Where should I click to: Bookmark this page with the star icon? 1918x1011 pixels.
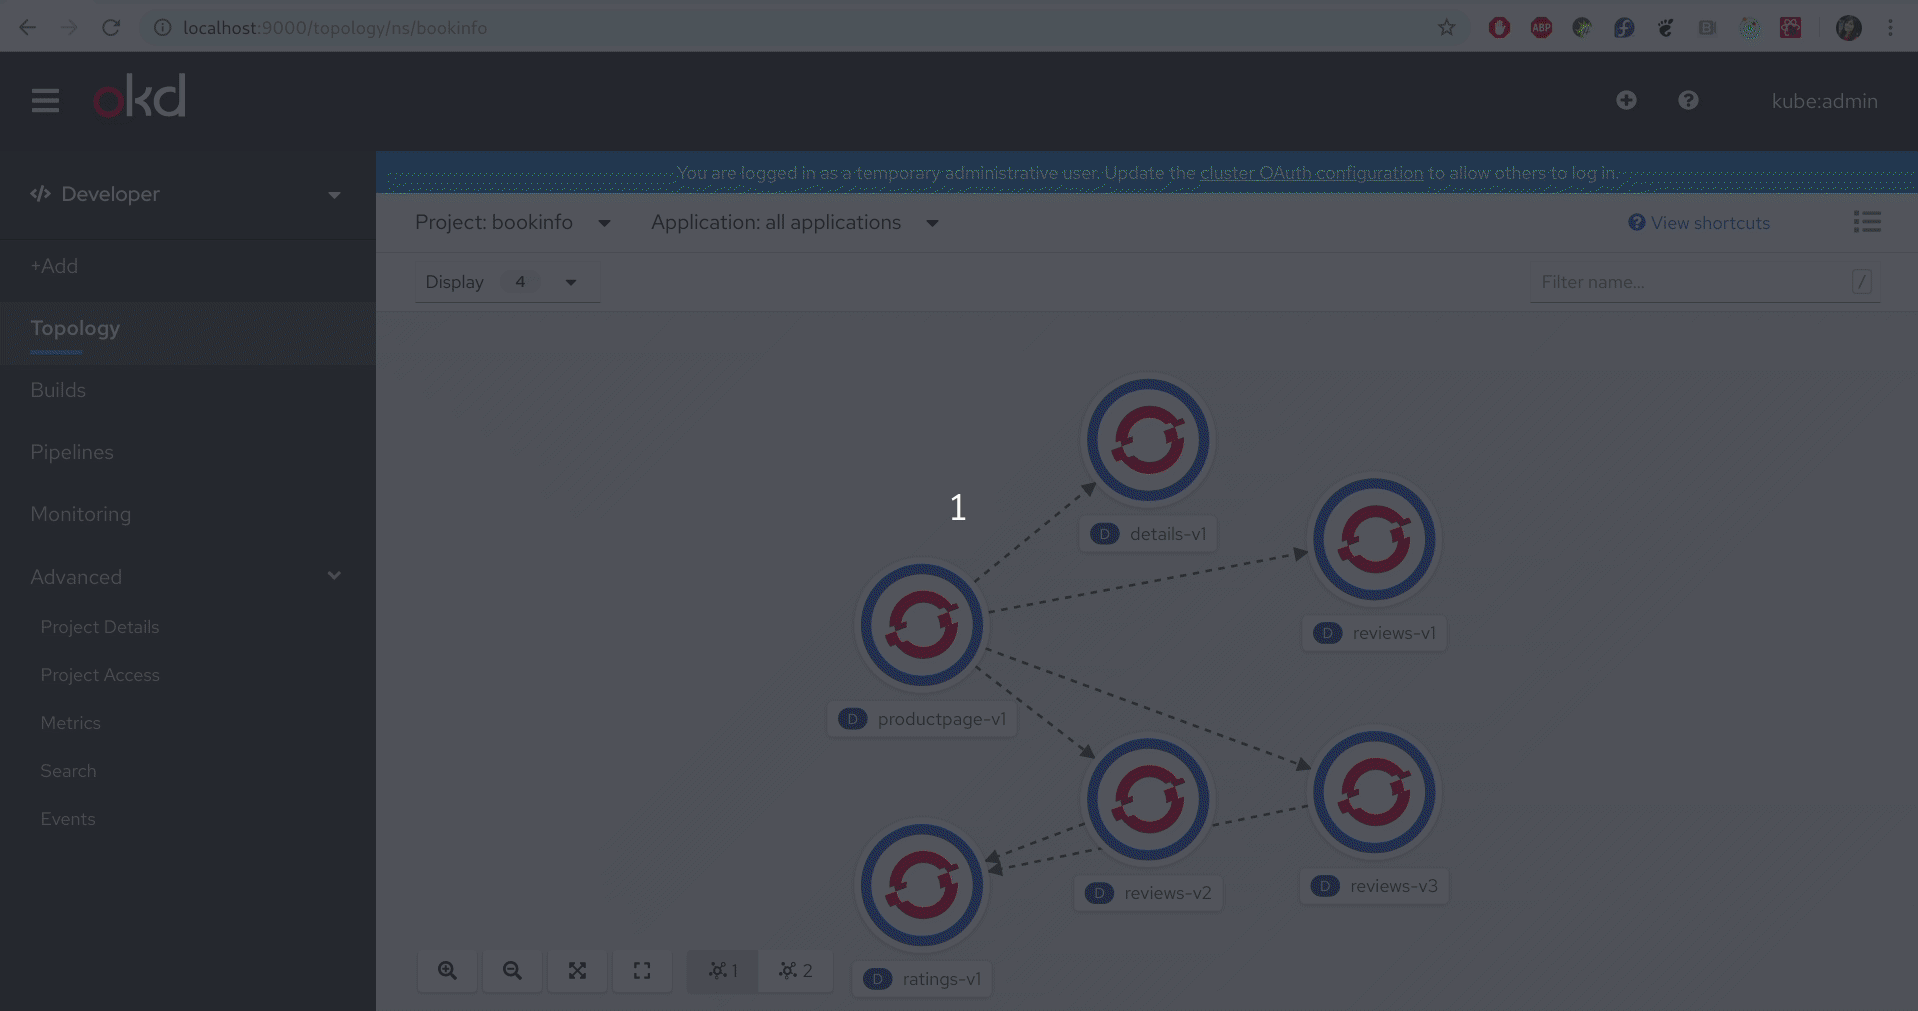[1446, 27]
